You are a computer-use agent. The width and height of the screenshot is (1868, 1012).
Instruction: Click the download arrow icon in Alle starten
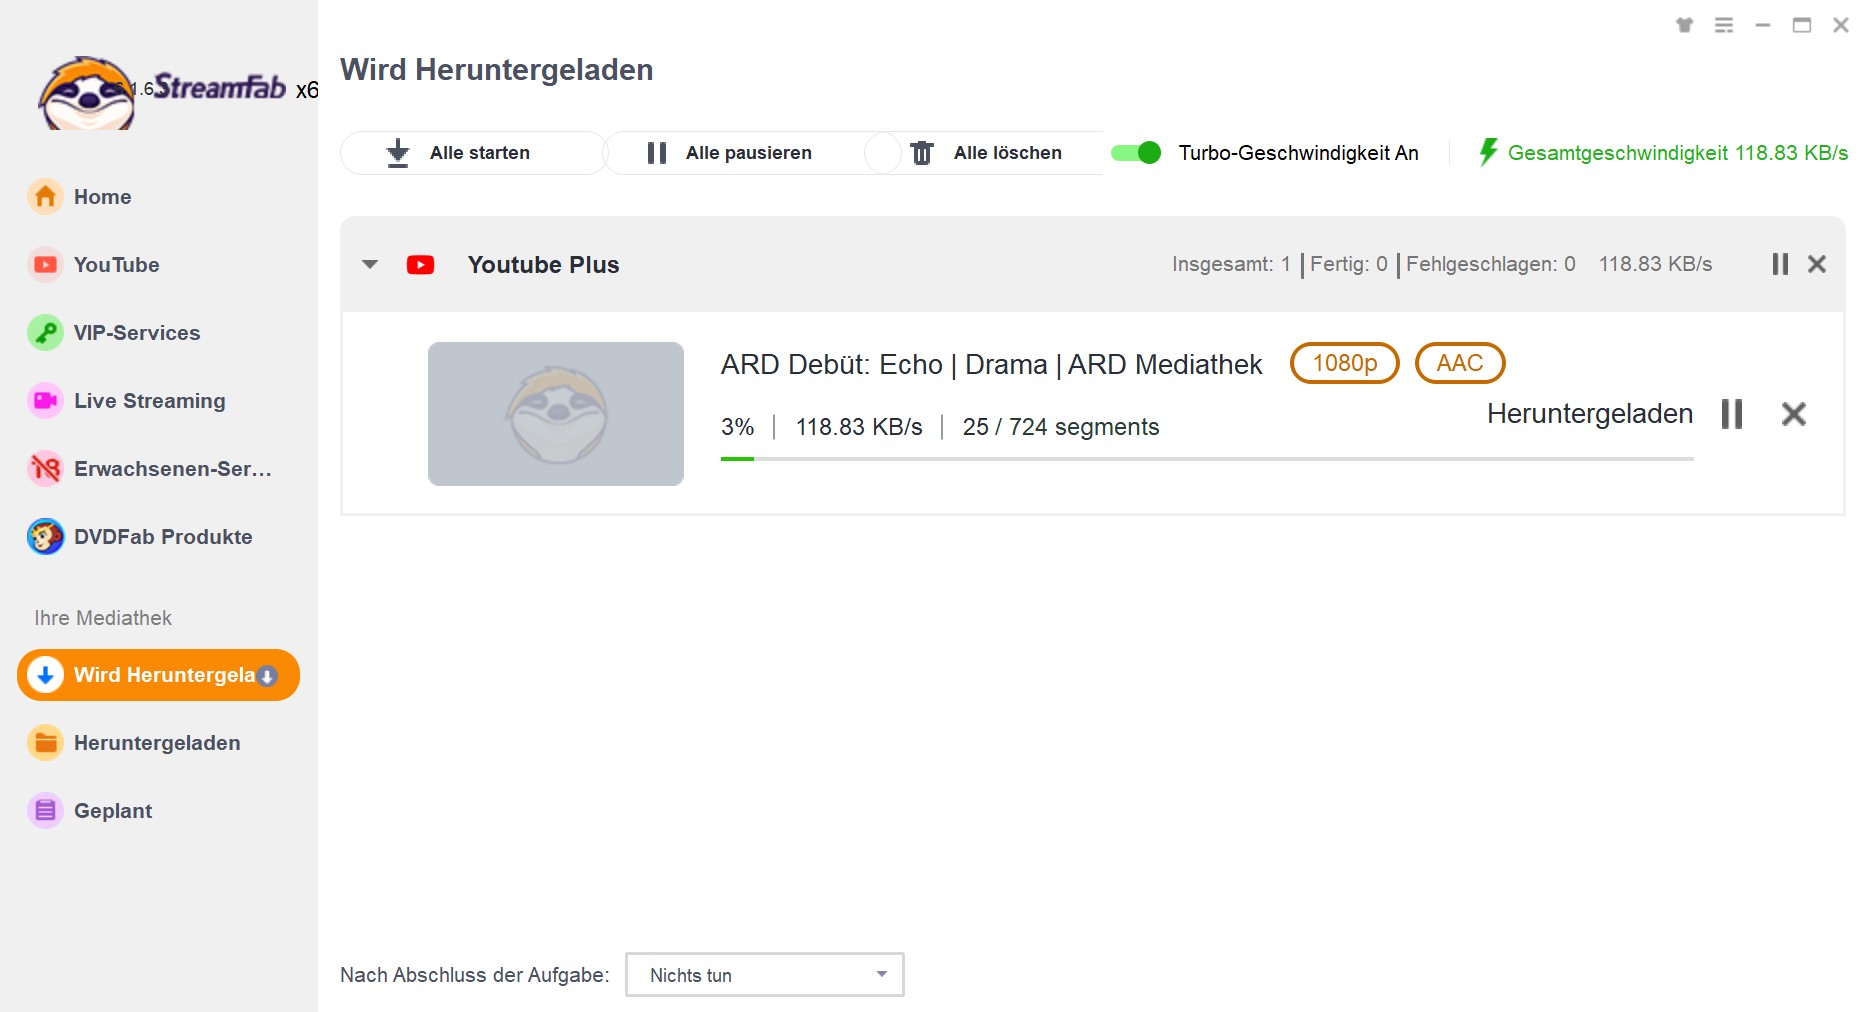pyautogui.click(x=398, y=153)
